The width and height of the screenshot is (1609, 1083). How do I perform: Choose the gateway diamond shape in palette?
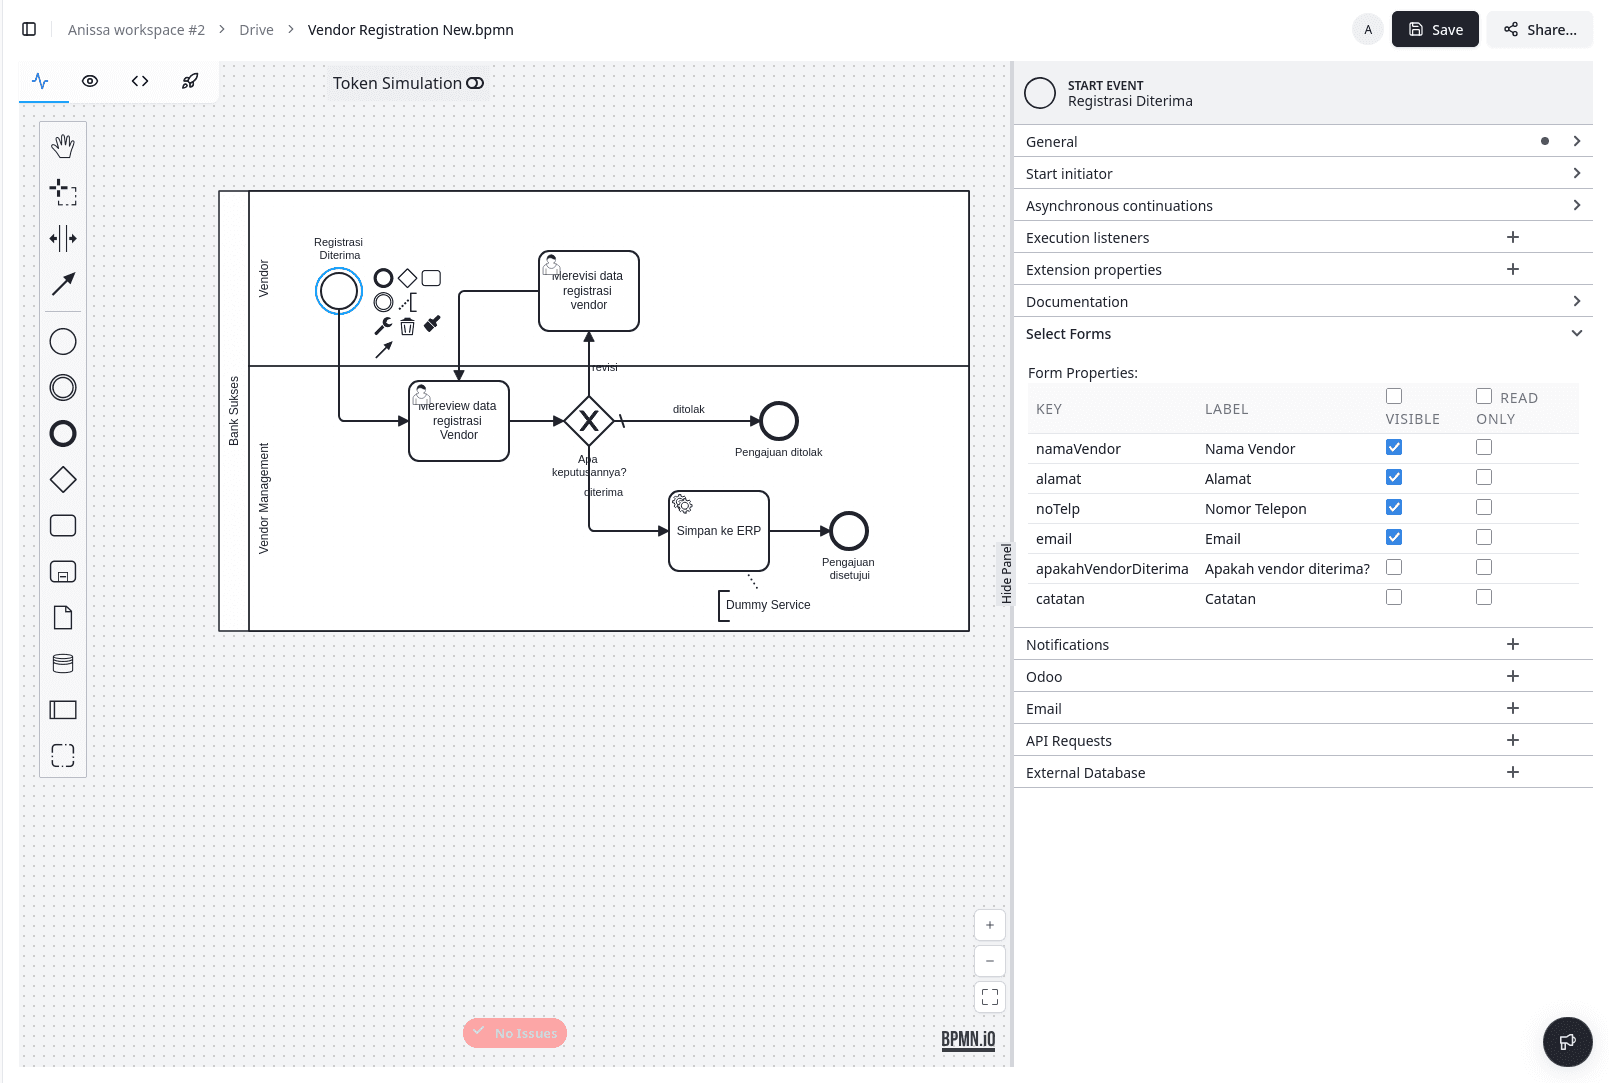click(63, 480)
